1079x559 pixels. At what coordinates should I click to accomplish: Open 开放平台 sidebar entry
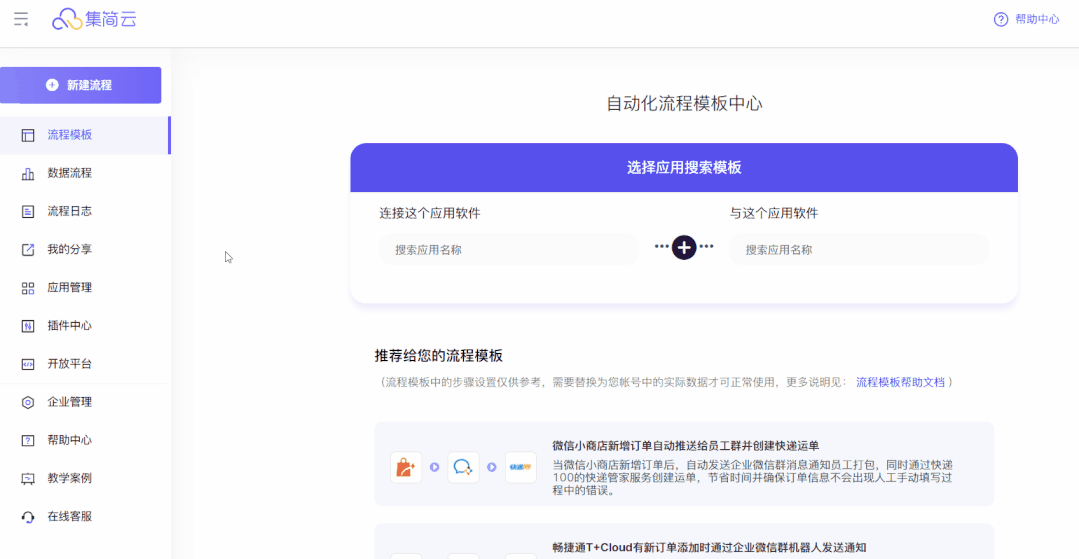[85, 364]
